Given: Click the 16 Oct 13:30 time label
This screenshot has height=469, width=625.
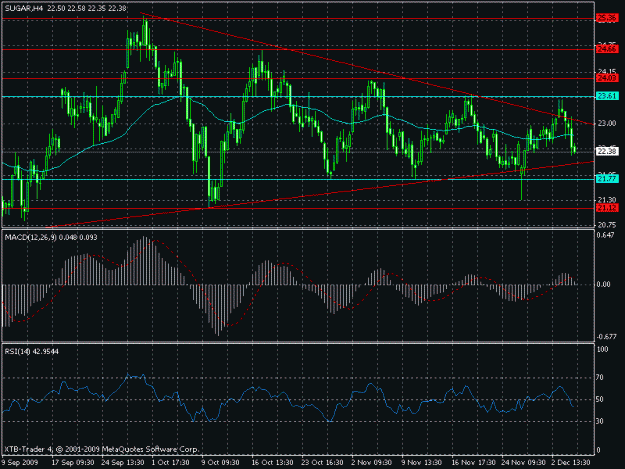Looking at the screenshot, I should coord(272,463).
